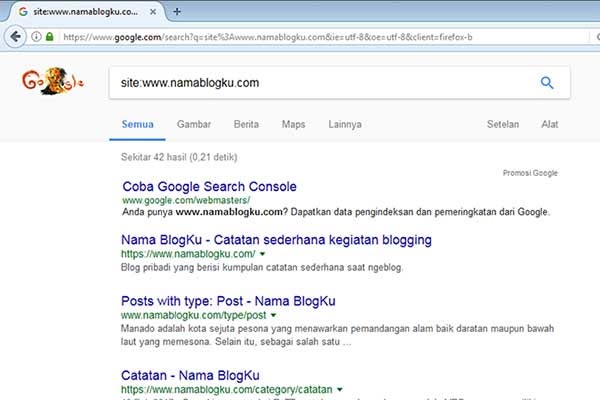
Task: Click the www.namablogku.com/type/post green URL
Action: click(194, 315)
